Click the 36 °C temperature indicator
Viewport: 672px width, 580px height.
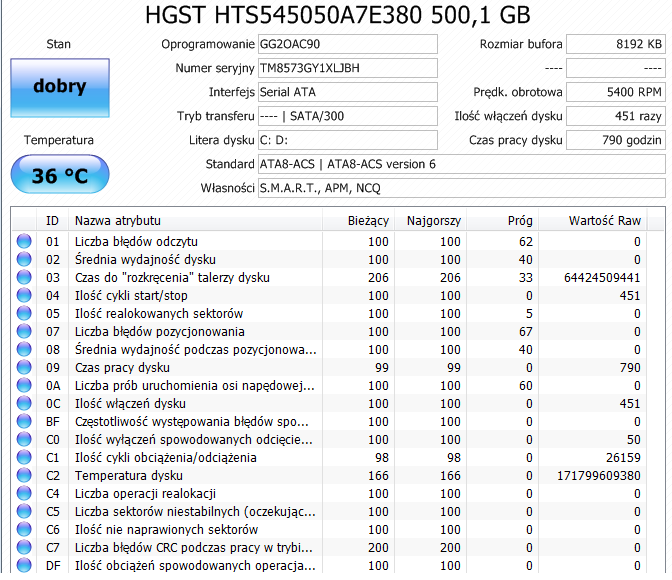pyautogui.click(x=60, y=174)
